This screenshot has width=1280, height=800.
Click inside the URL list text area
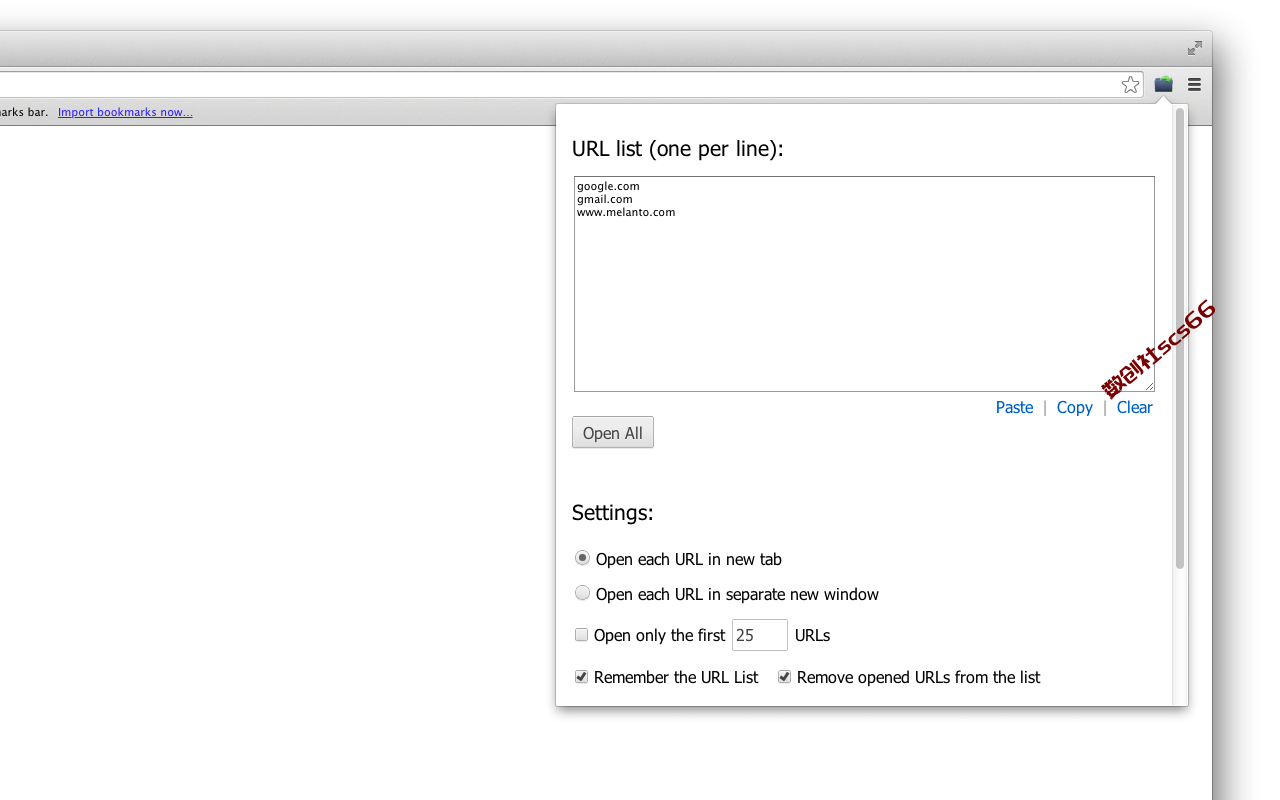864,284
